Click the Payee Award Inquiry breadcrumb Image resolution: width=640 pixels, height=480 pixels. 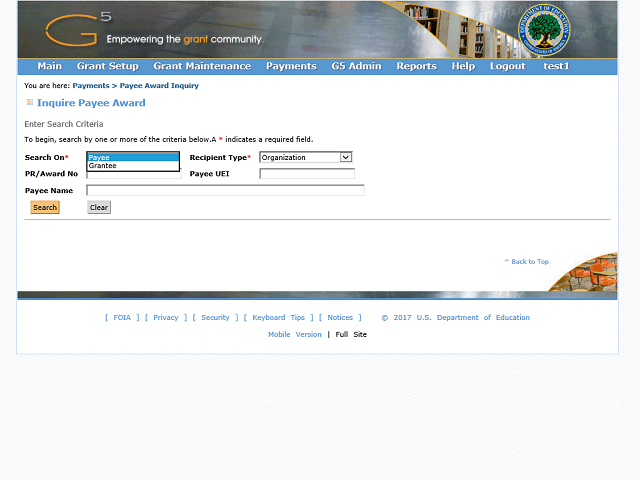coord(159,86)
